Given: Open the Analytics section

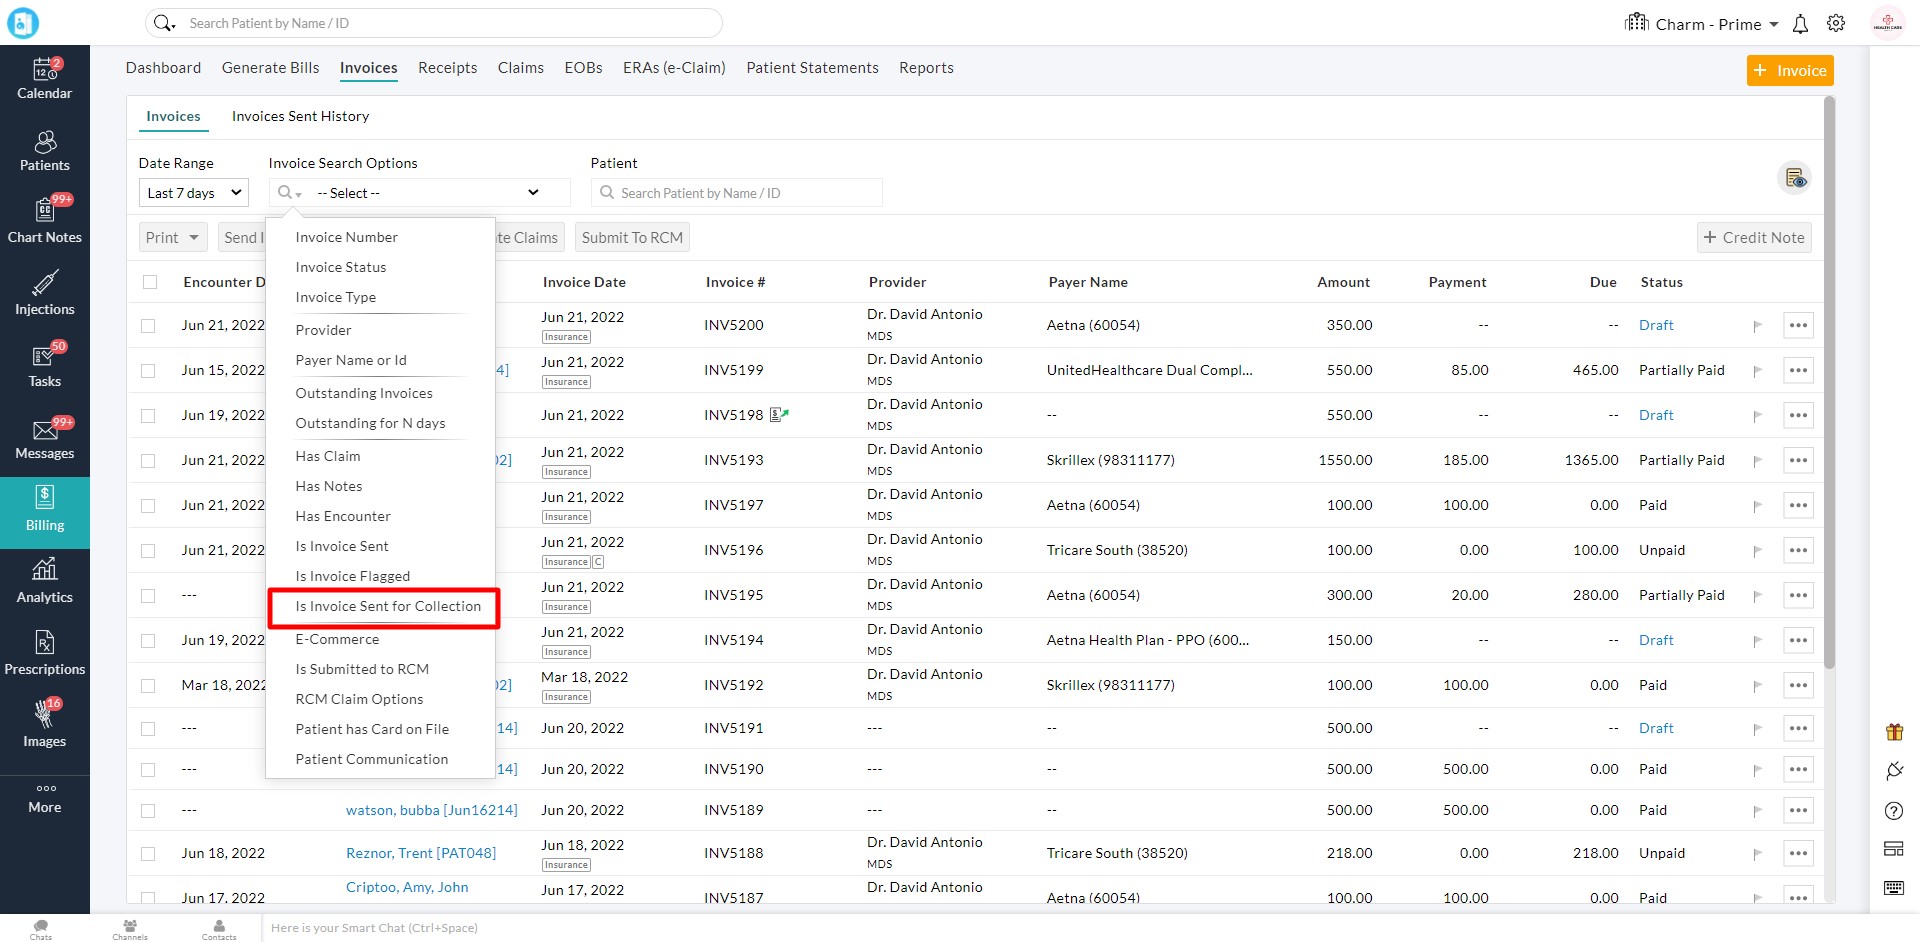Looking at the screenshot, I should pyautogui.click(x=44, y=580).
